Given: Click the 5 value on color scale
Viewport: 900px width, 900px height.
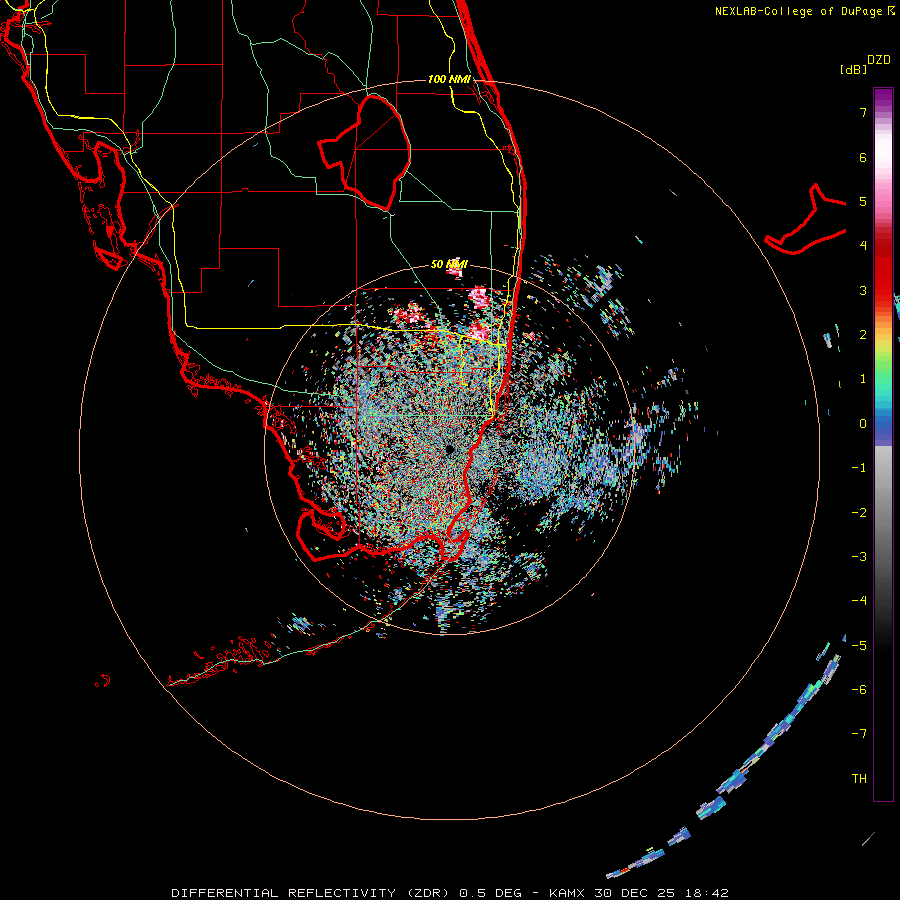Looking at the screenshot, I should click(x=863, y=201).
